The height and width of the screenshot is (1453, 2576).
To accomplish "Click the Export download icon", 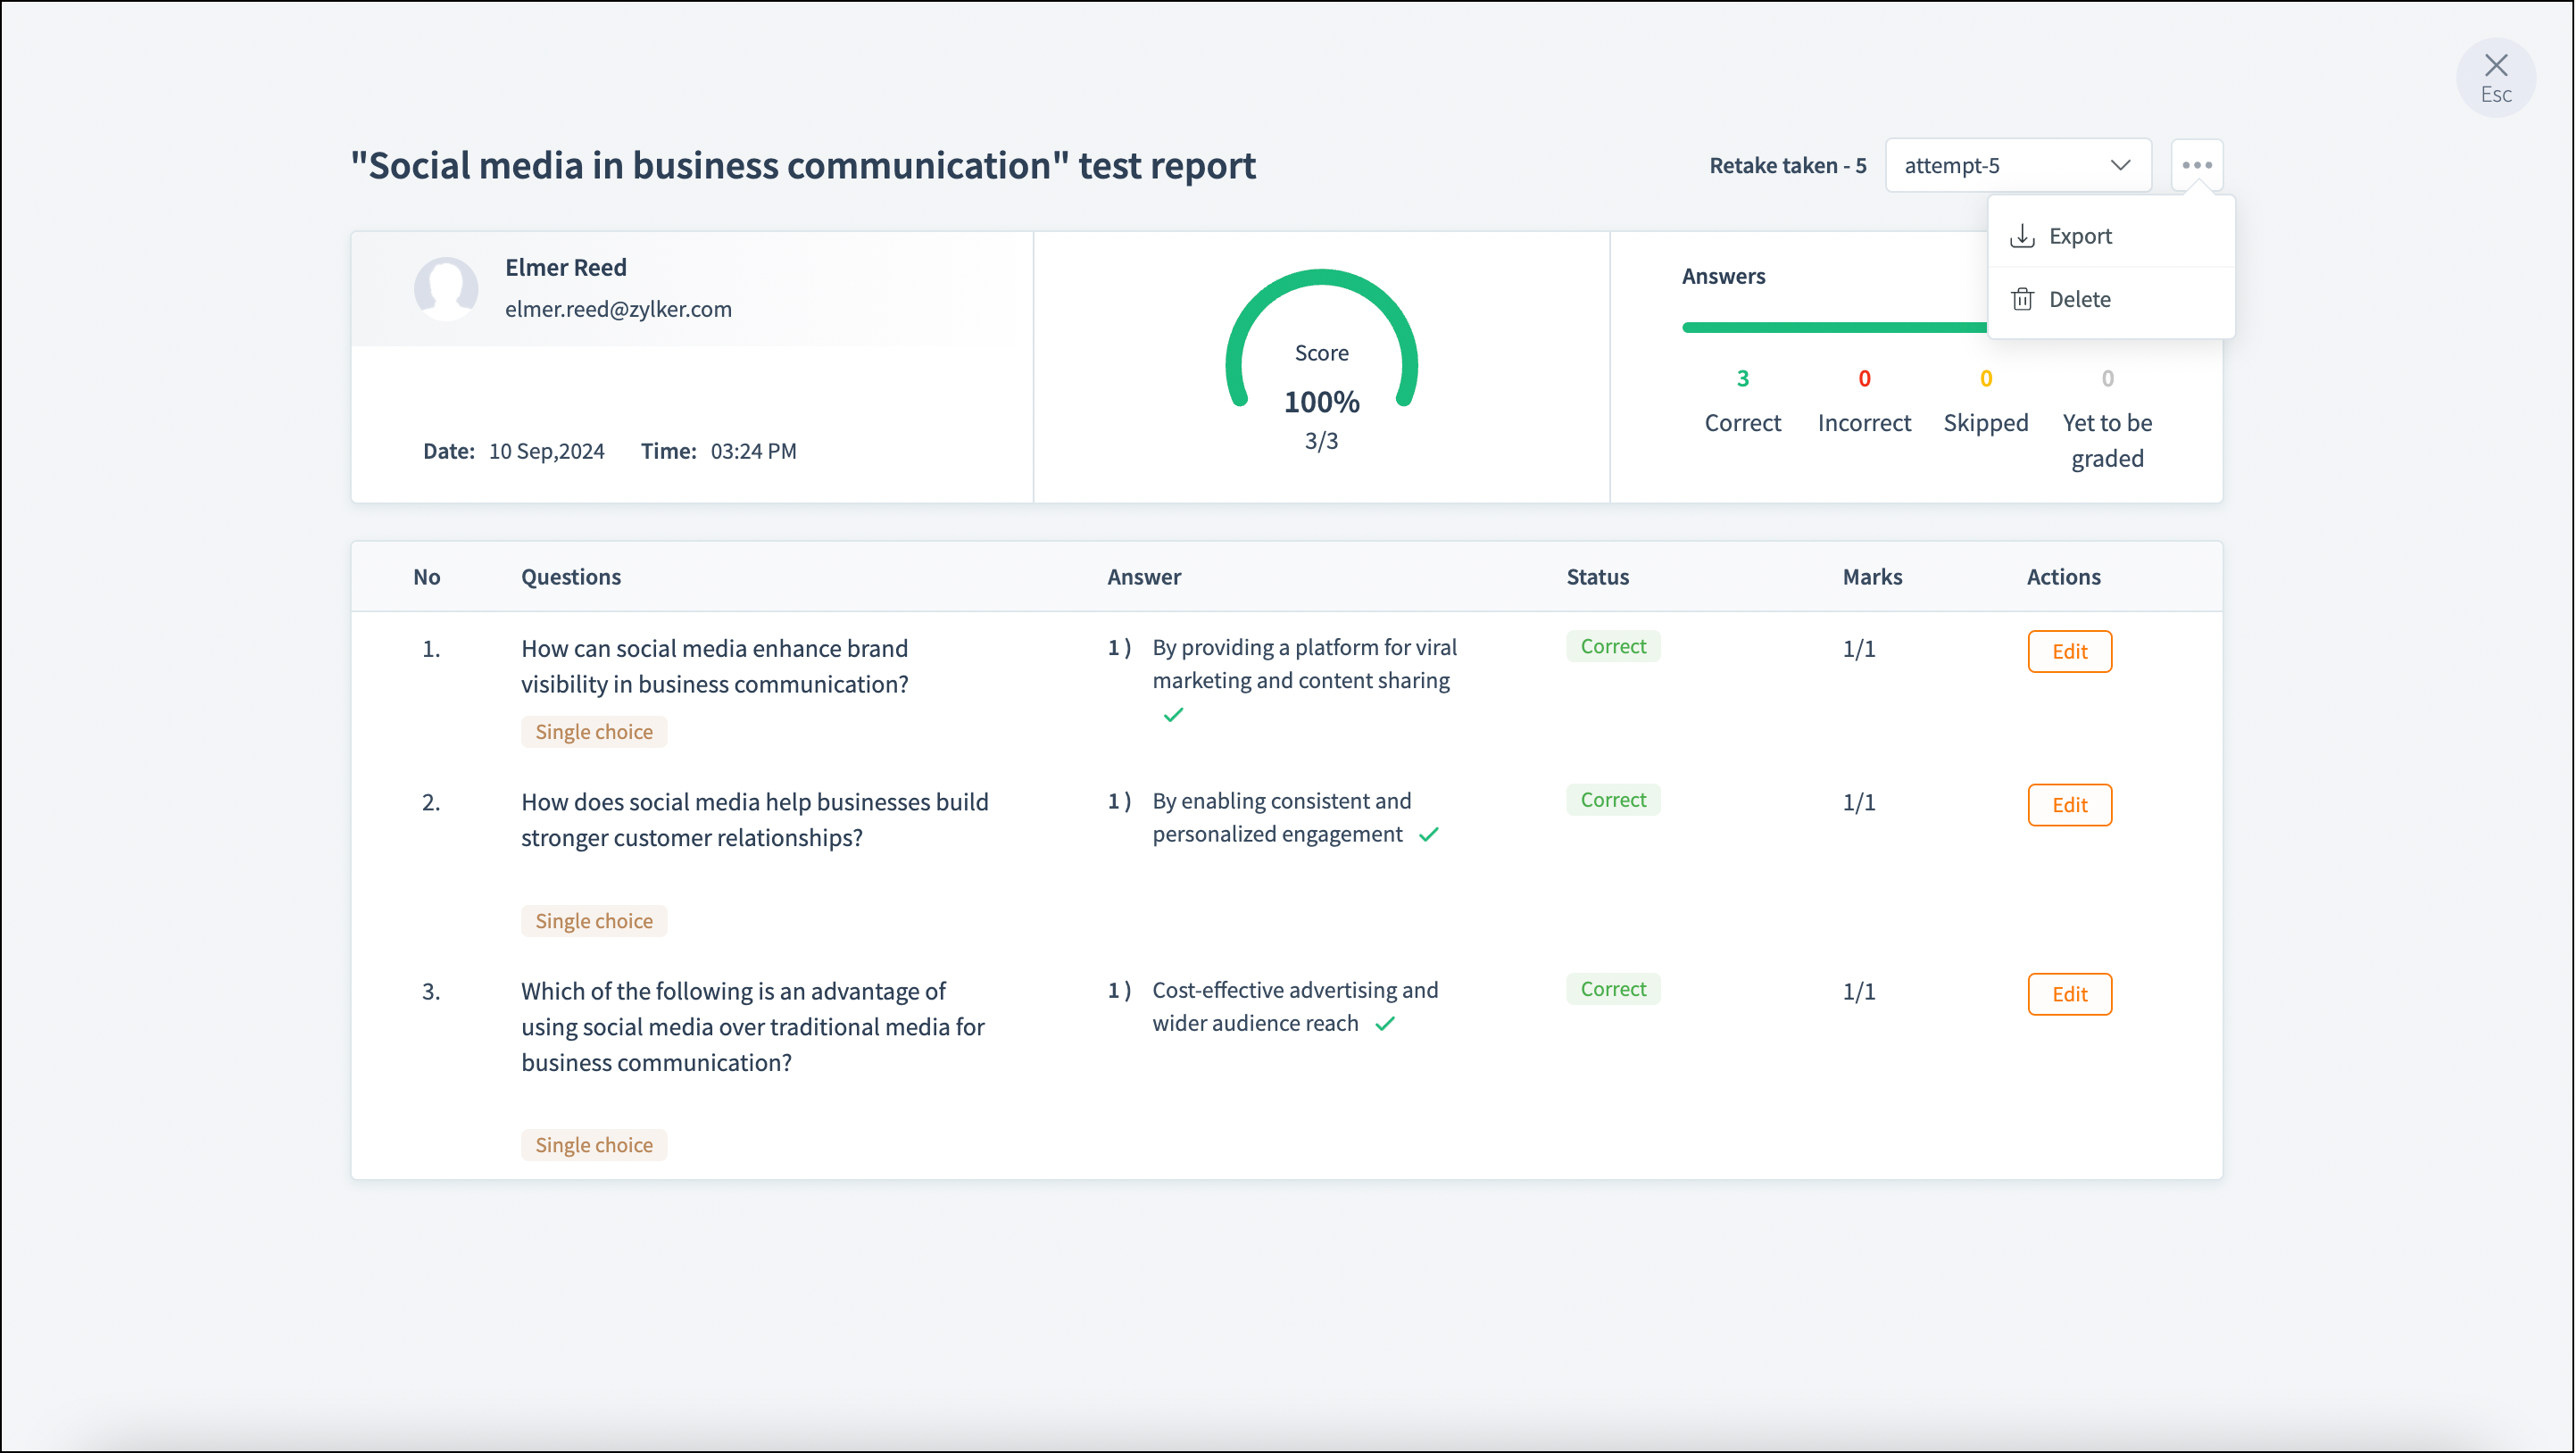I will [2022, 236].
